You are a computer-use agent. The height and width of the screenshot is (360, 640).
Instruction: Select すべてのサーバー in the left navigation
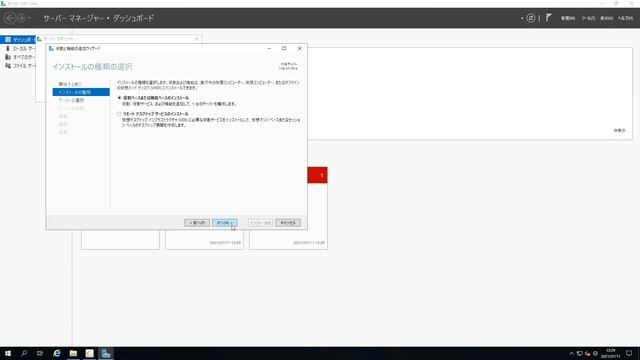(18, 57)
